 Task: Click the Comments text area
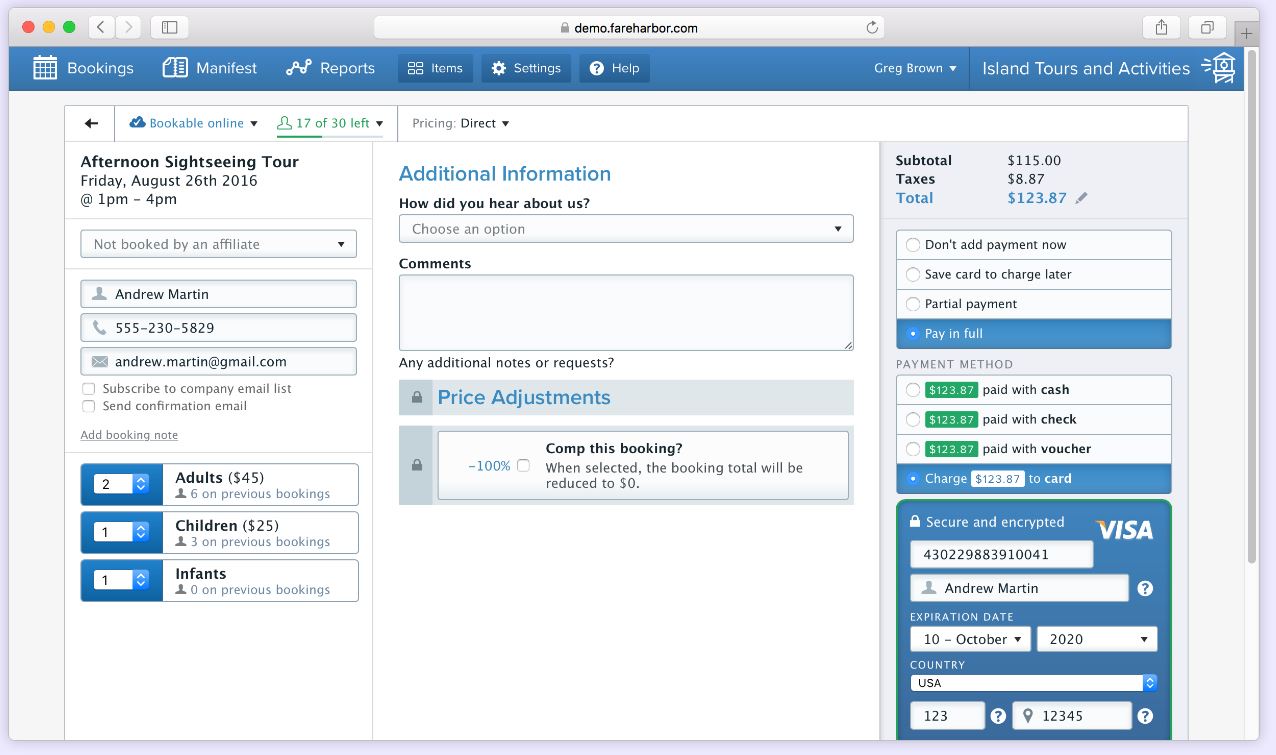(626, 313)
